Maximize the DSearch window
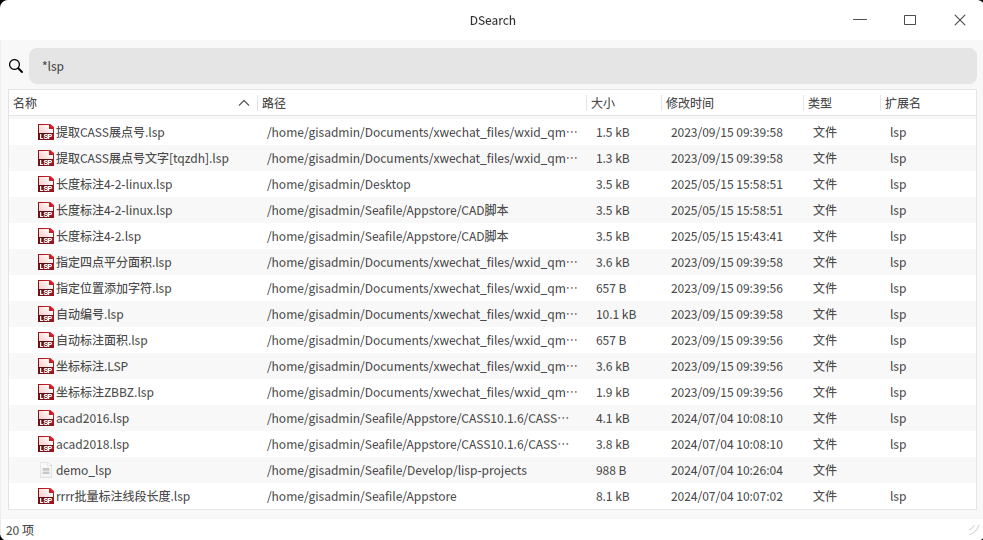The height and width of the screenshot is (540, 983). point(910,20)
